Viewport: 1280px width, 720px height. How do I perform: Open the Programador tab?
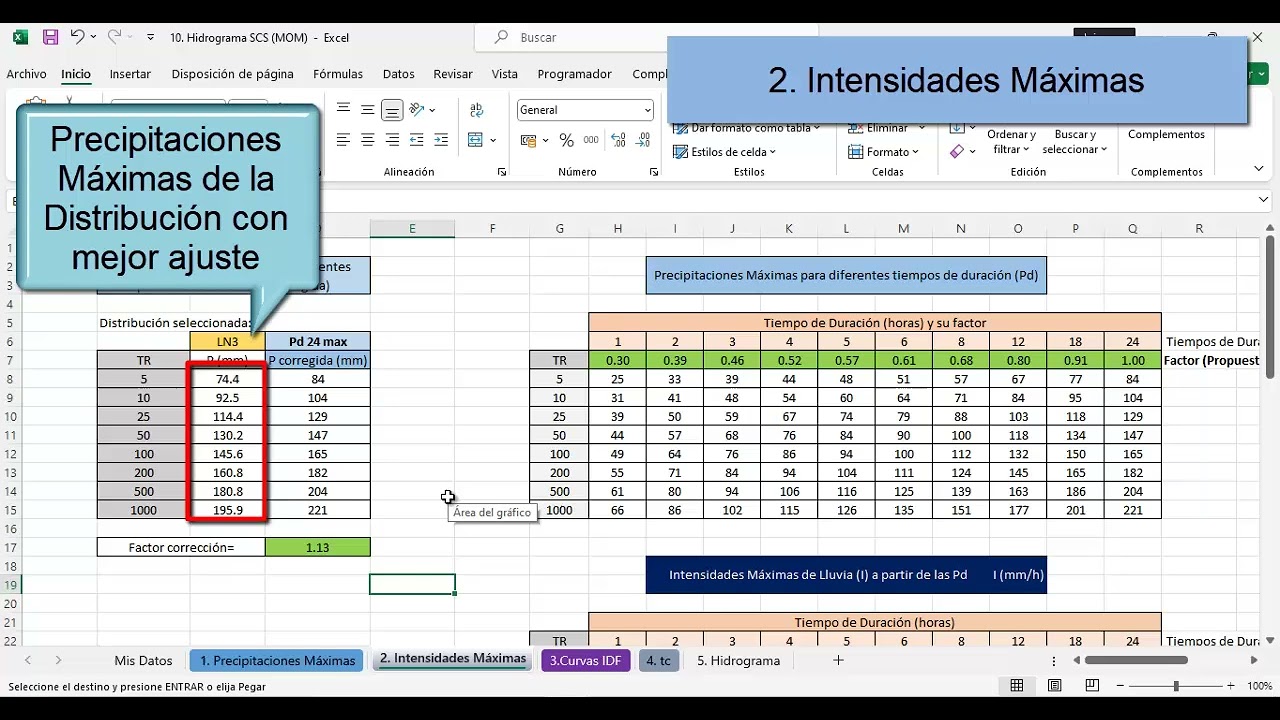point(574,74)
